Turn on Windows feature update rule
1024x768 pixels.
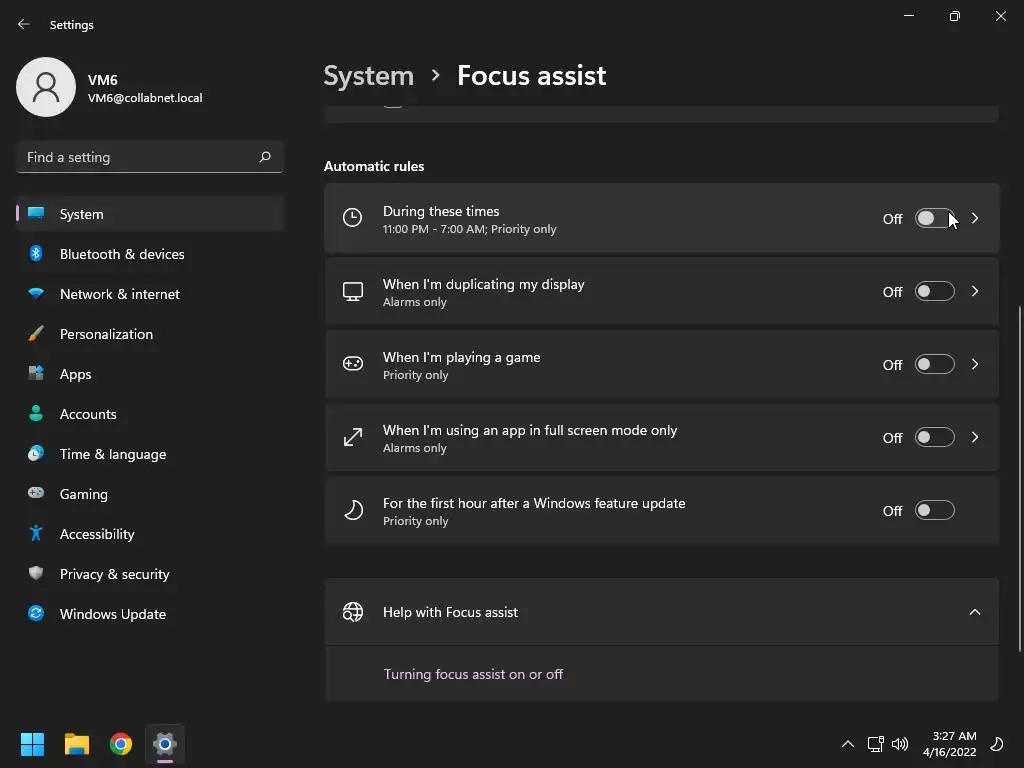(934, 511)
